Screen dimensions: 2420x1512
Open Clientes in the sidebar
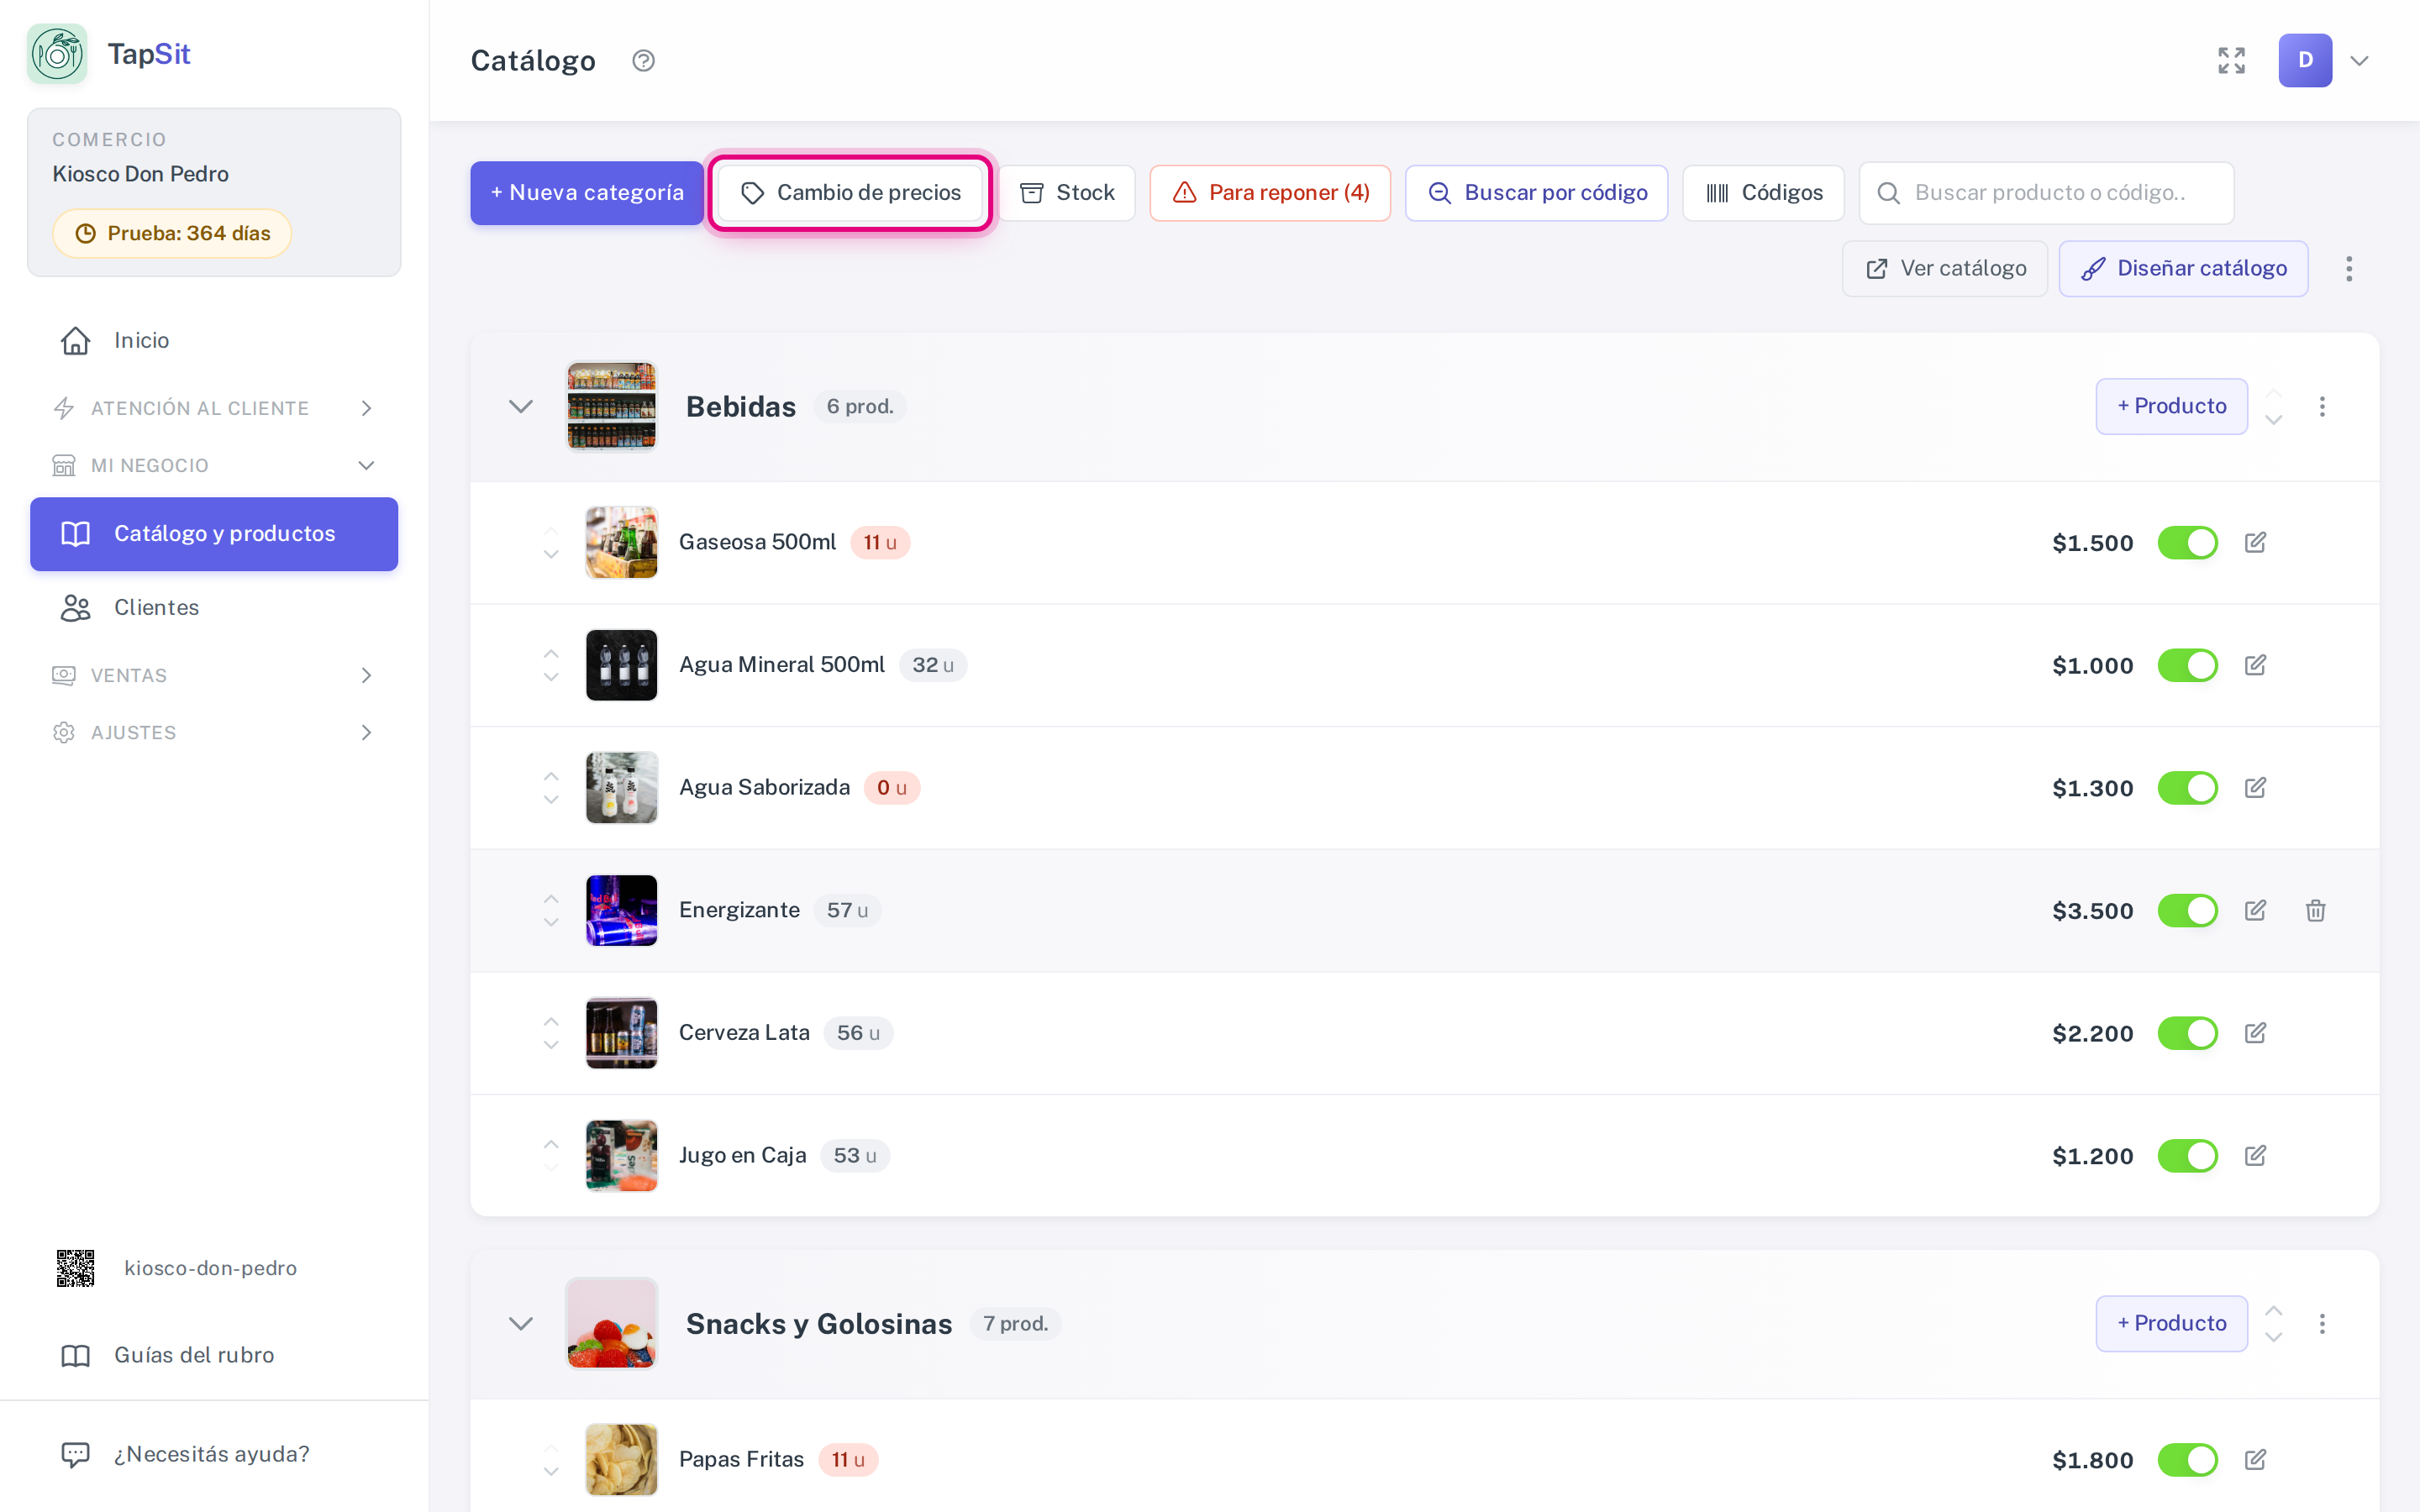click(x=214, y=608)
